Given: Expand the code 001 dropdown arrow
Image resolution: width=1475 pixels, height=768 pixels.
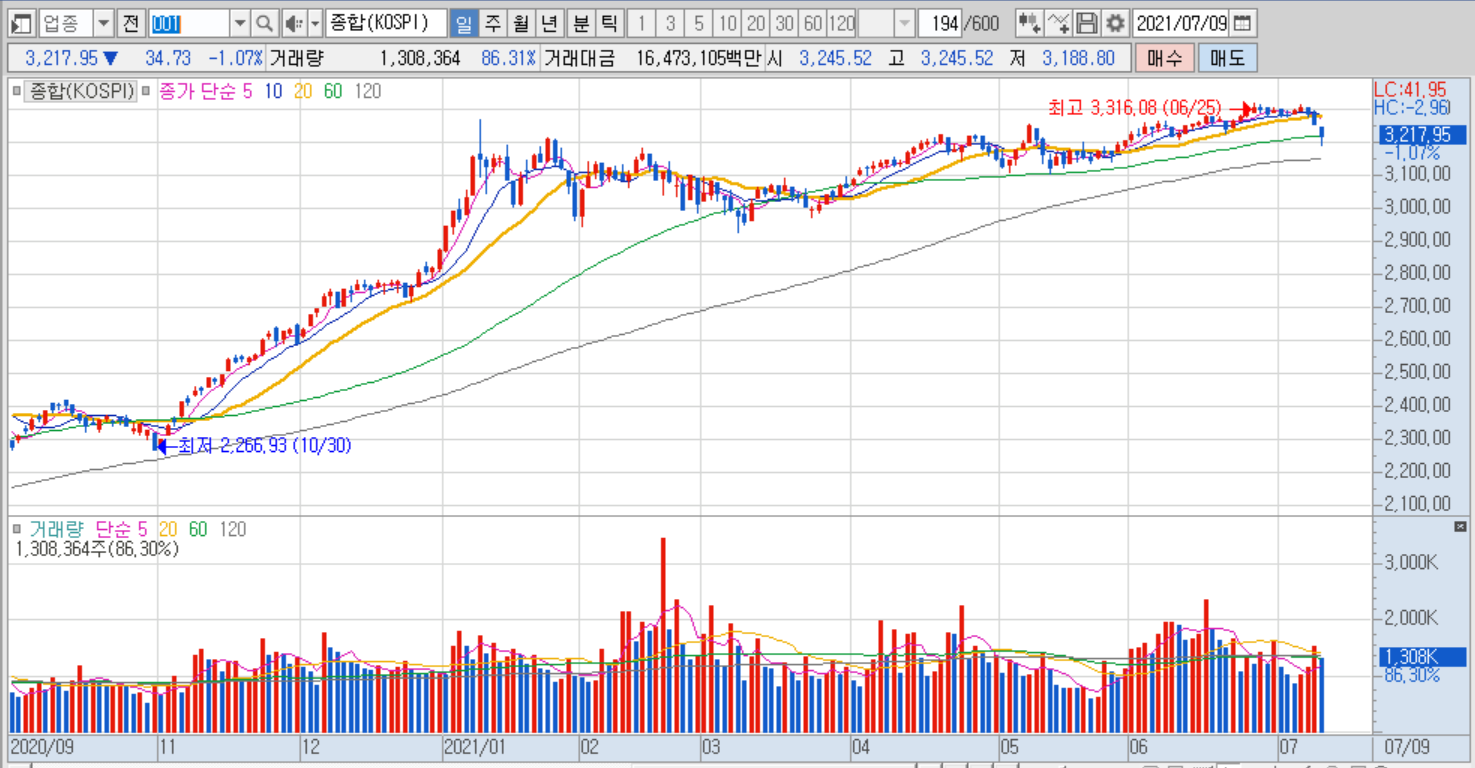Looking at the screenshot, I should pyautogui.click(x=240, y=23).
